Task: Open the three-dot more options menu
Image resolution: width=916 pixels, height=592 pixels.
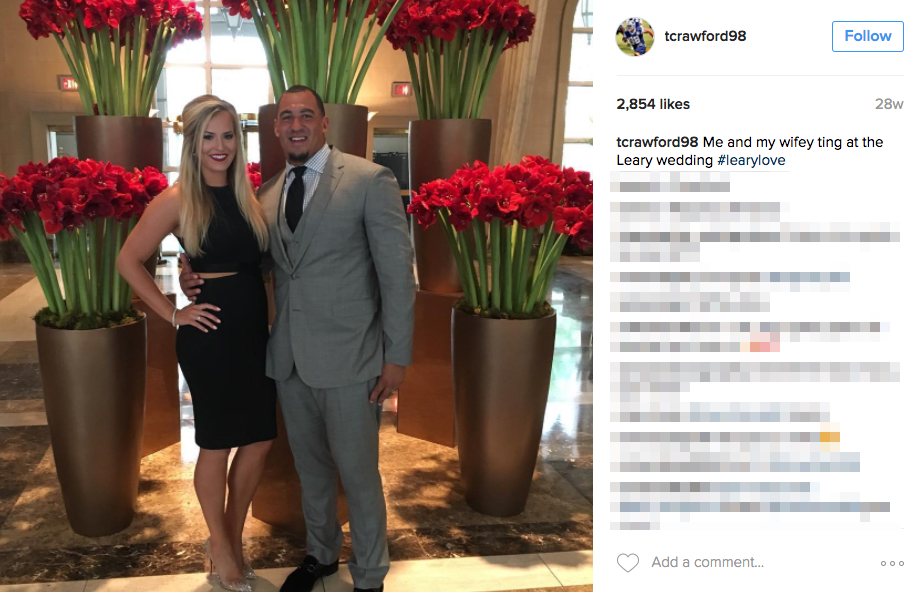Action: click(x=892, y=563)
